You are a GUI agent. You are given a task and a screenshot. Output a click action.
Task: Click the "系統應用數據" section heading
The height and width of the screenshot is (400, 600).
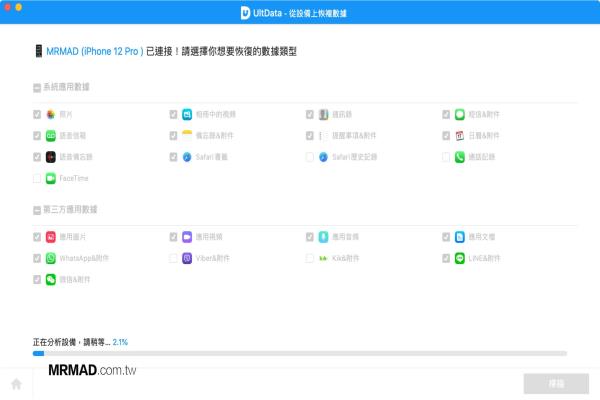pos(66,87)
